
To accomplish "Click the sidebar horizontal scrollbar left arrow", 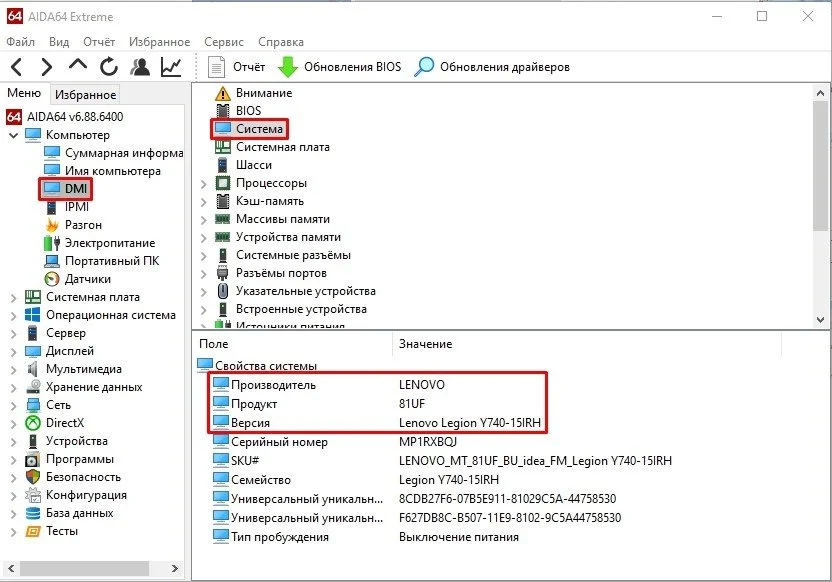I will [x=11, y=568].
